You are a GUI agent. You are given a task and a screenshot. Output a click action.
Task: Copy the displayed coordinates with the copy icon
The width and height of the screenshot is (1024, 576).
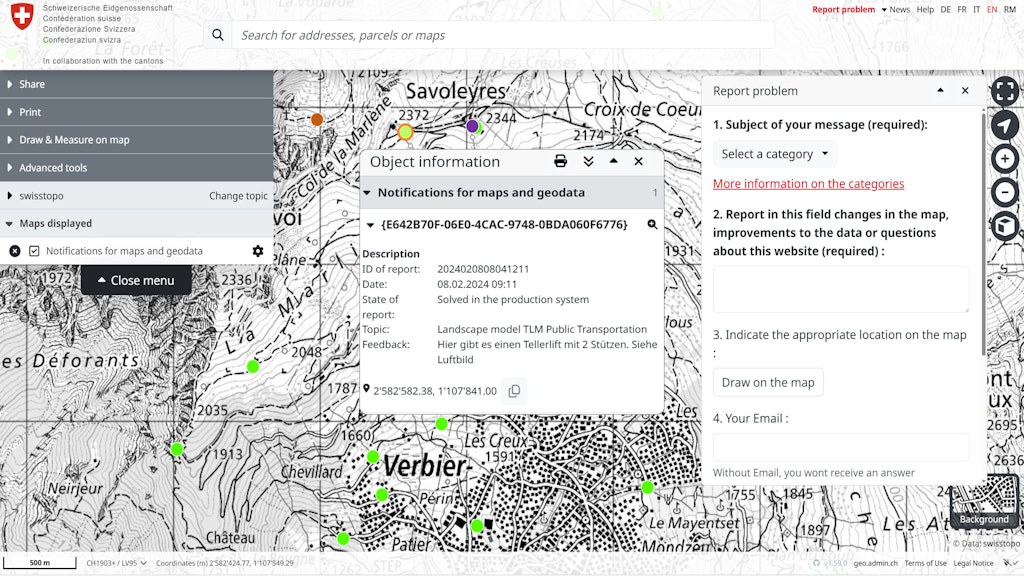(x=513, y=391)
